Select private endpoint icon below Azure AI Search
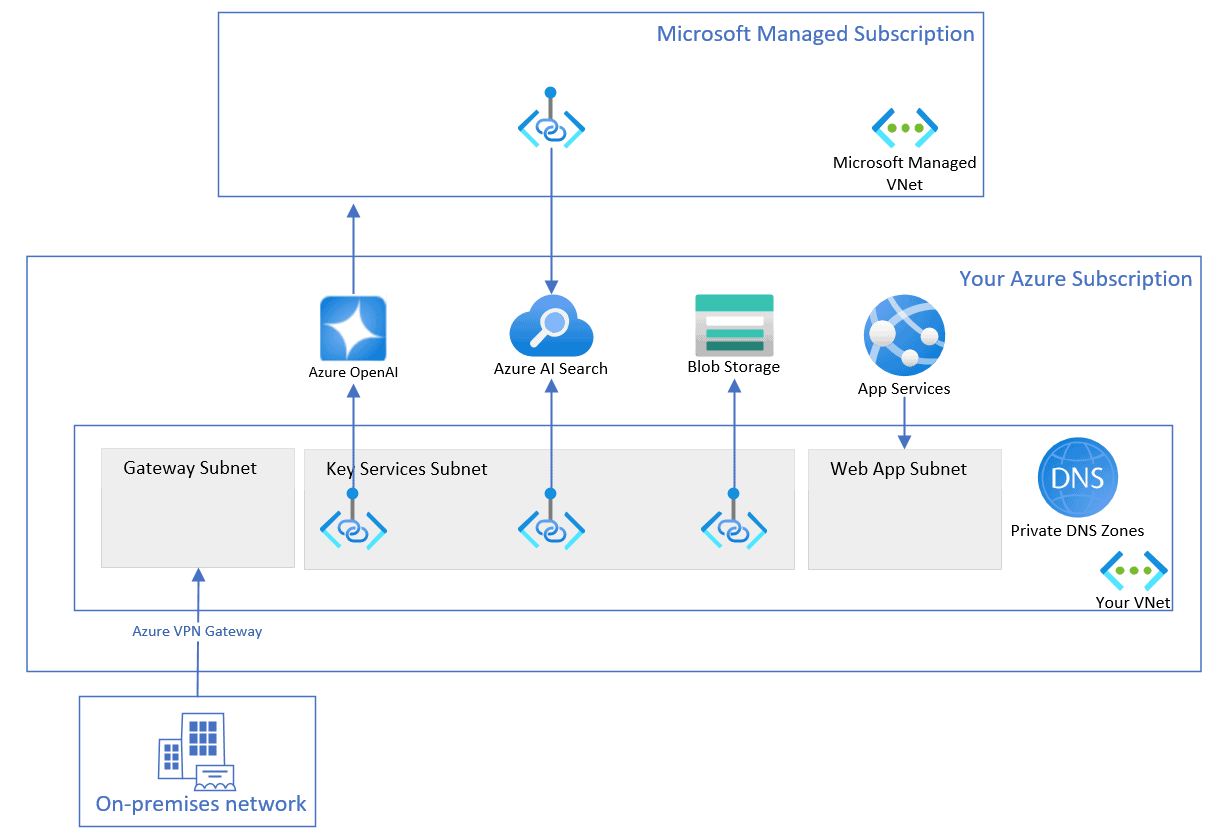 (x=551, y=520)
